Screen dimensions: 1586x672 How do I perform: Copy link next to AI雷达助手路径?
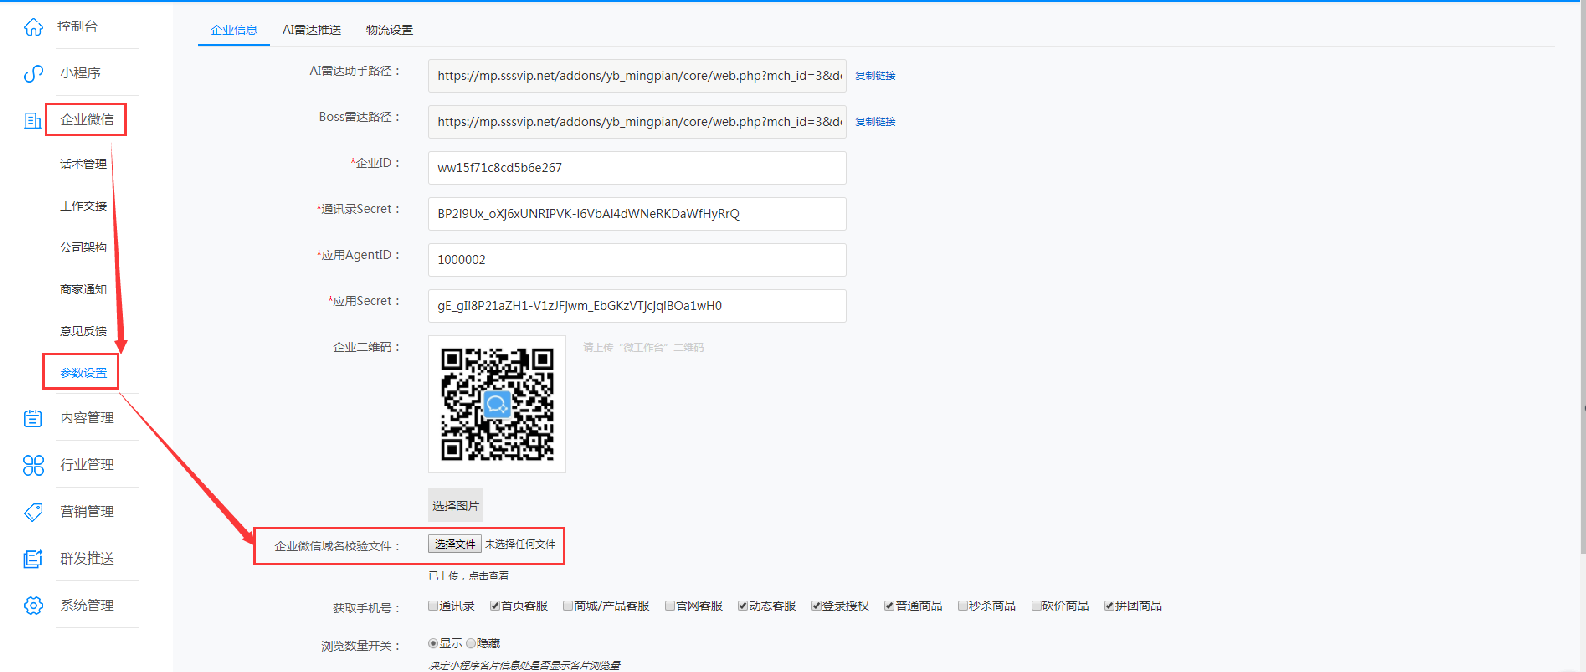click(x=875, y=76)
